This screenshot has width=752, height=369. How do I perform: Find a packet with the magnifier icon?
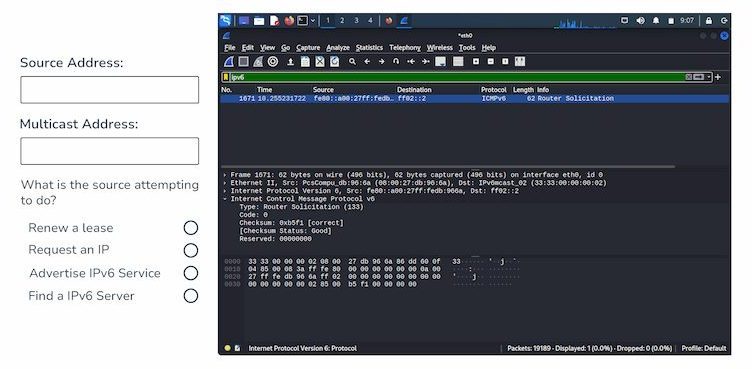click(352, 61)
